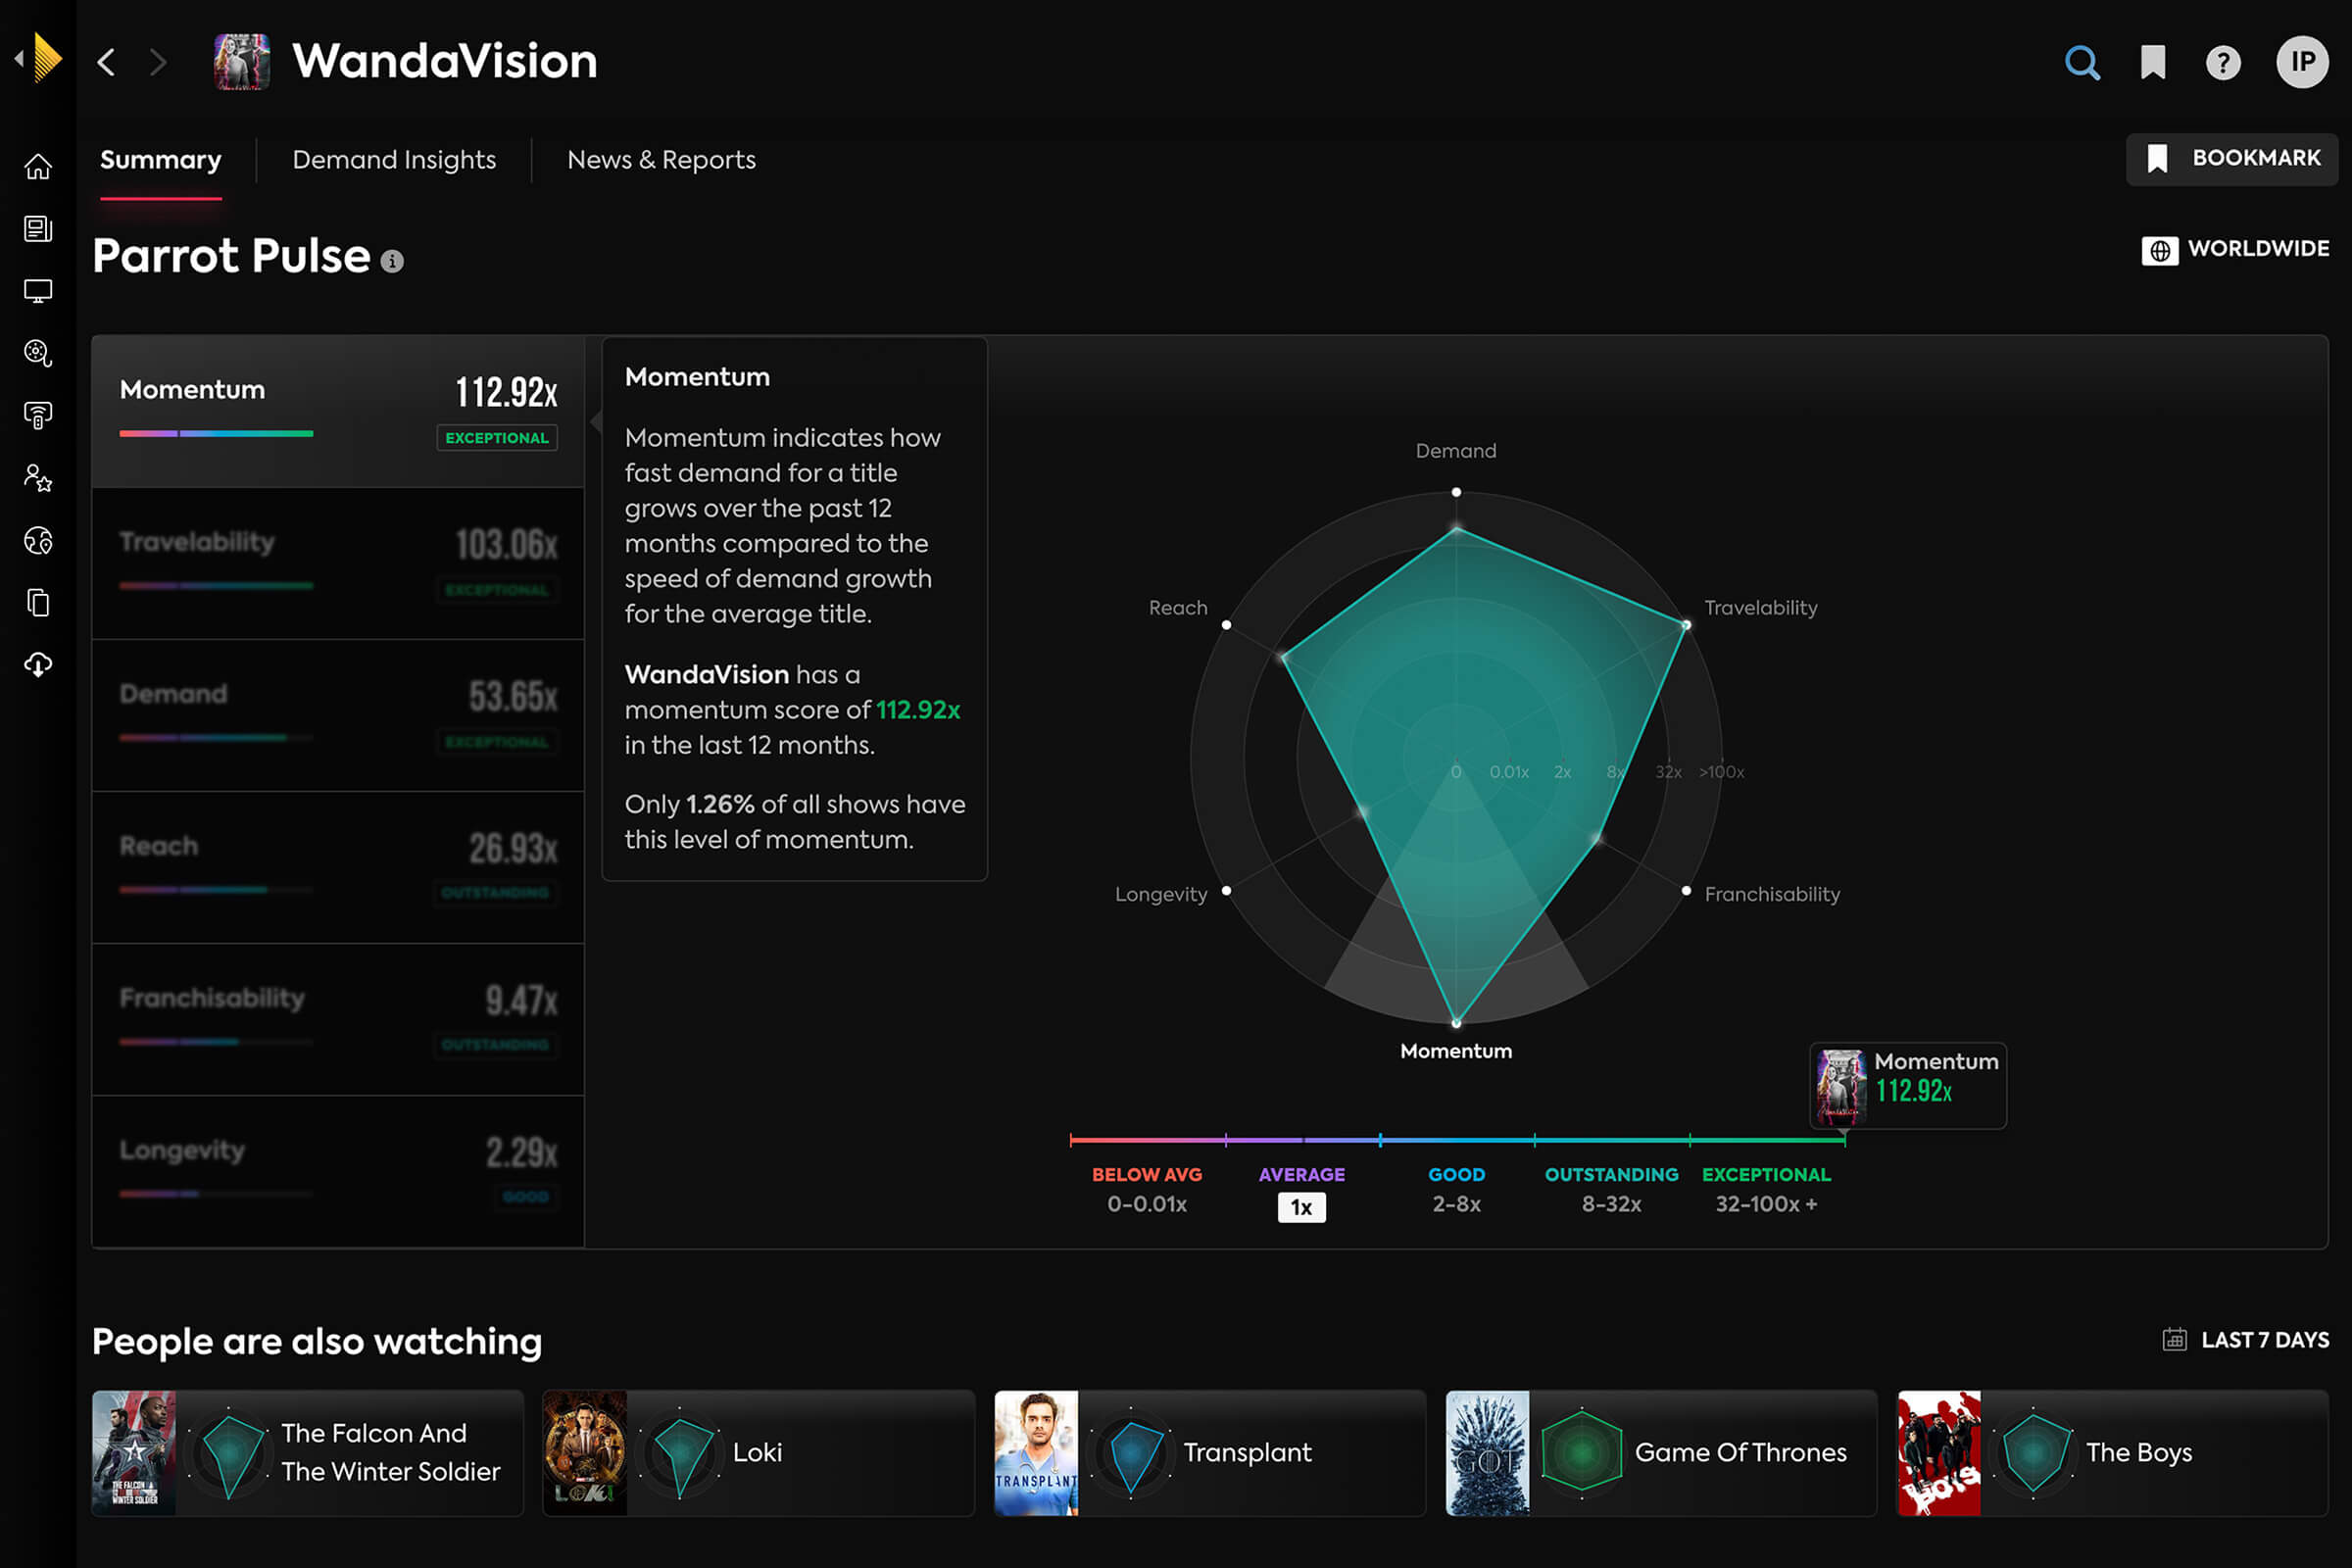
Task: Open the help question mark icon
Action: [2223, 63]
